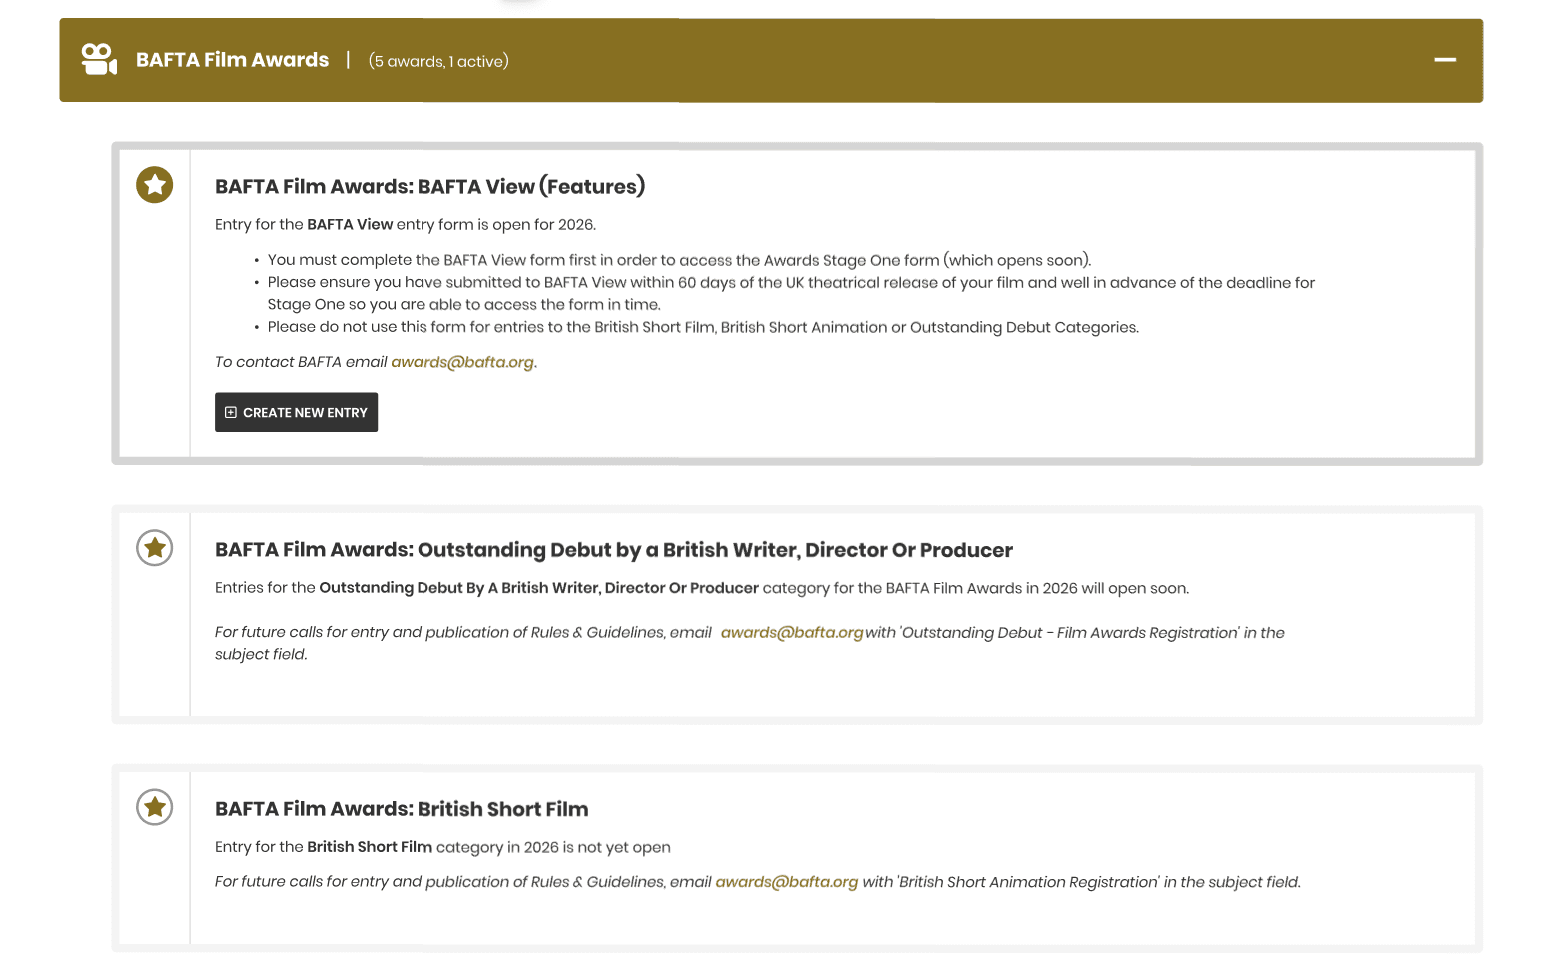Click the "(5 awards, 1 active)" count text

pos(438,61)
